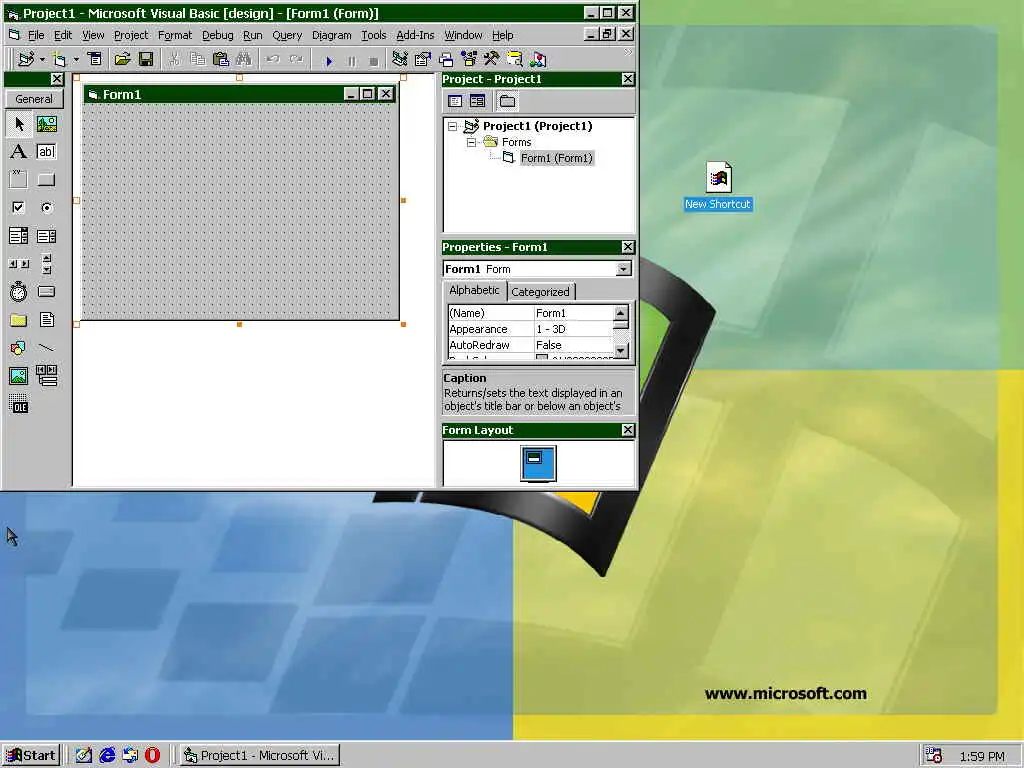Select the Line control tool
This screenshot has height=768, width=1024.
(46, 348)
